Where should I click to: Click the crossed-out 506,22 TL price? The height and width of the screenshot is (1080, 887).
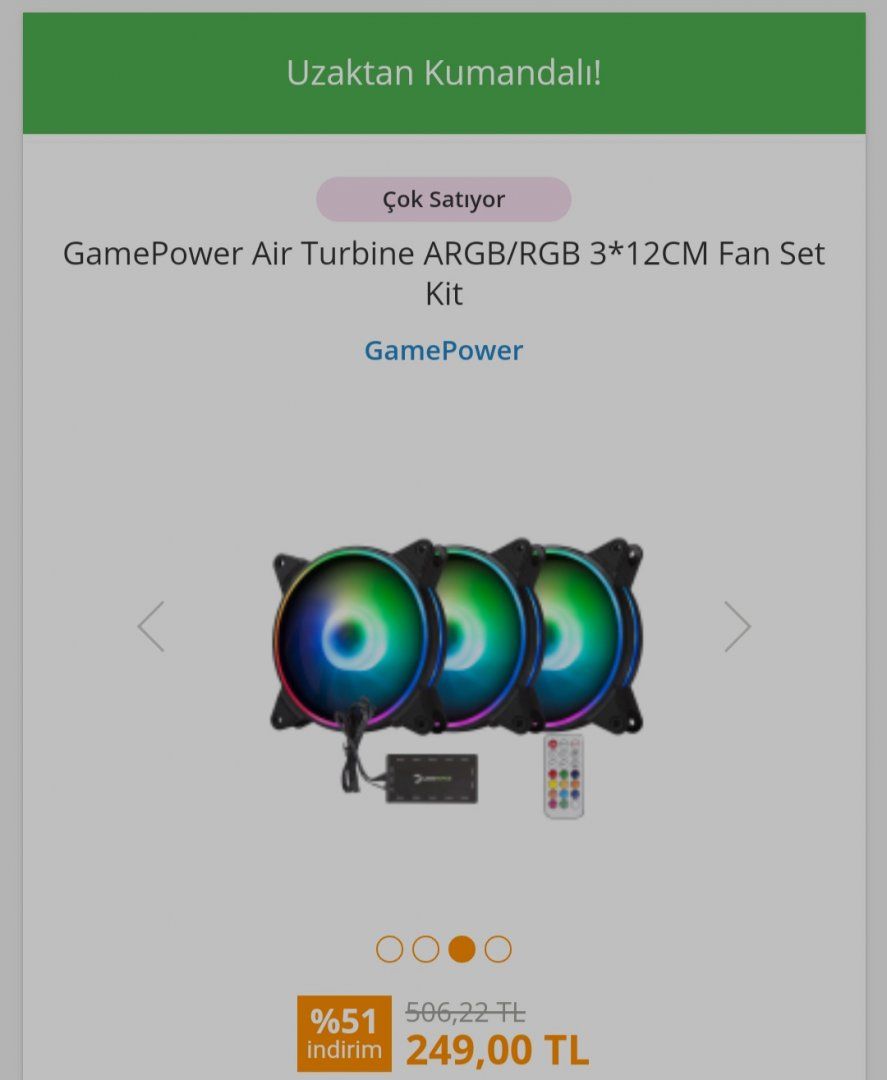466,1012
